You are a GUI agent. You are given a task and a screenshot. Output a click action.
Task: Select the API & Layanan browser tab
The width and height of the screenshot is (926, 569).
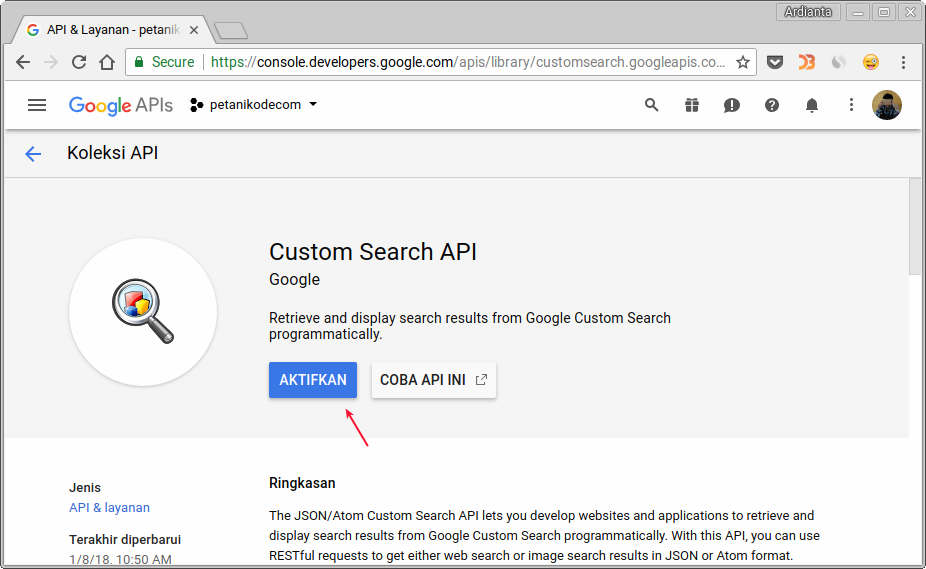(x=110, y=30)
